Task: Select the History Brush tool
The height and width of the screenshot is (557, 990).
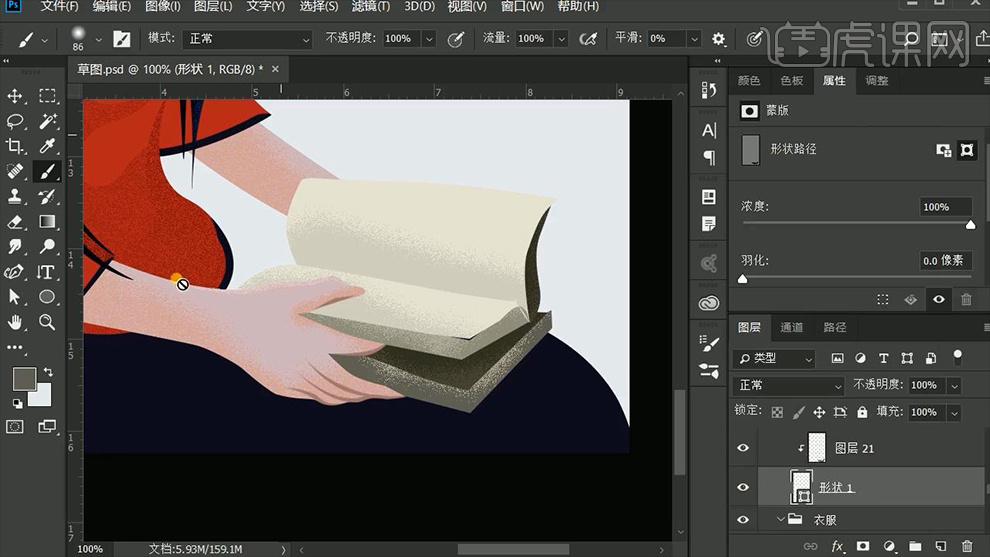Action: pyautogui.click(x=47, y=196)
